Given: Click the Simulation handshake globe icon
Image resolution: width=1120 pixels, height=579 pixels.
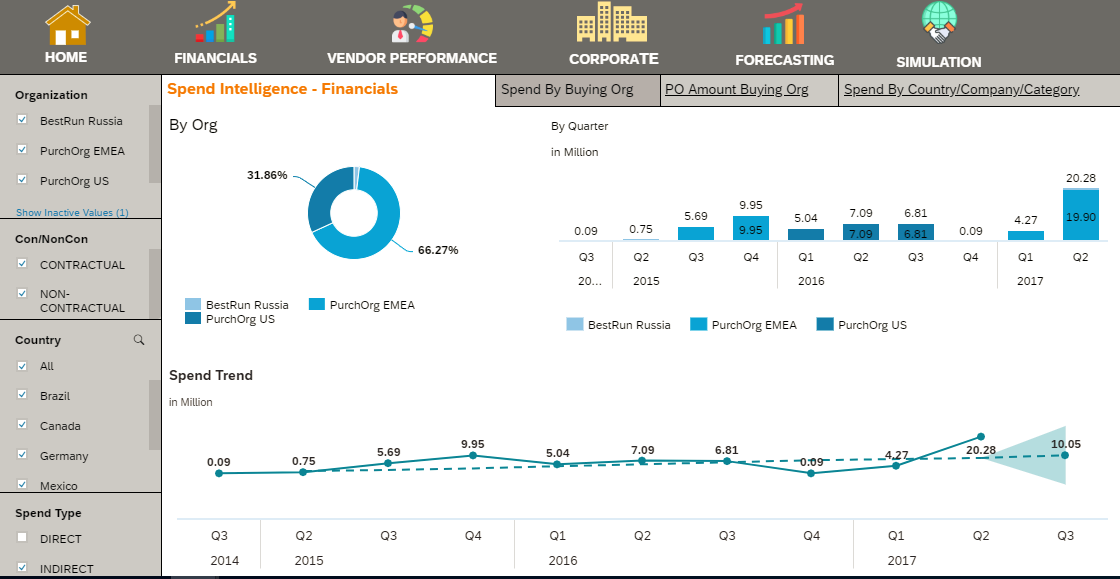Looking at the screenshot, I should click(x=938, y=24).
